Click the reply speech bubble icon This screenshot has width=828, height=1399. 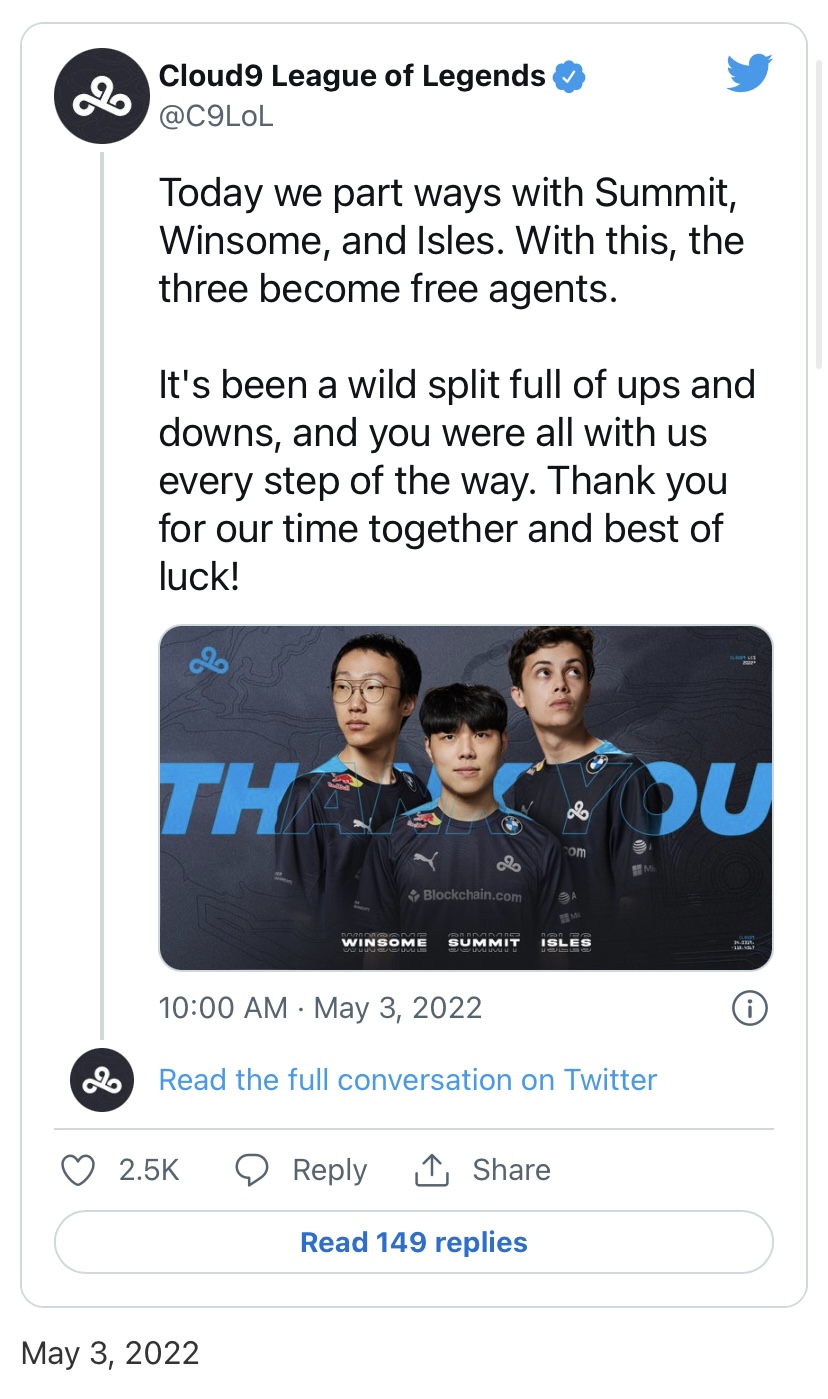[x=252, y=1170]
